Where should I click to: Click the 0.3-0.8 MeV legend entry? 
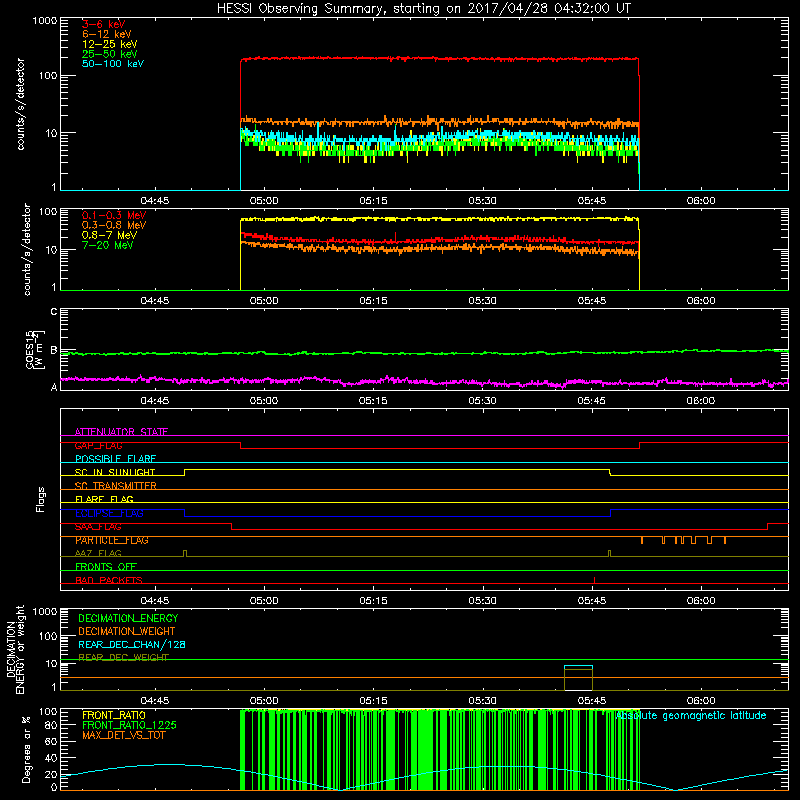pyautogui.click(x=114, y=225)
